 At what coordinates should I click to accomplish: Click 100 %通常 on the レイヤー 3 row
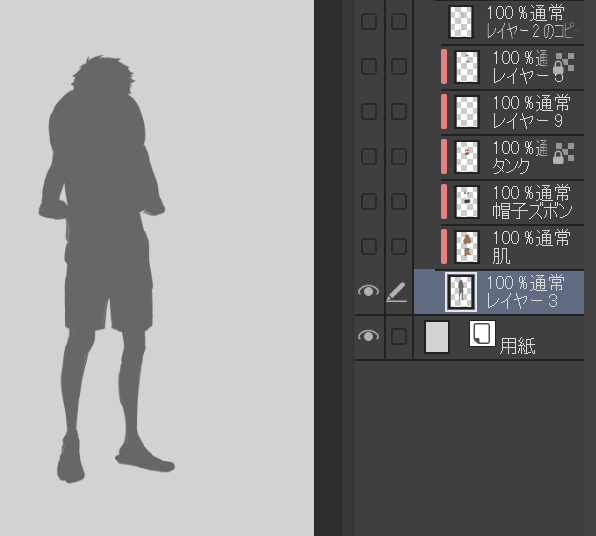pyautogui.click(x=525, y=283)
